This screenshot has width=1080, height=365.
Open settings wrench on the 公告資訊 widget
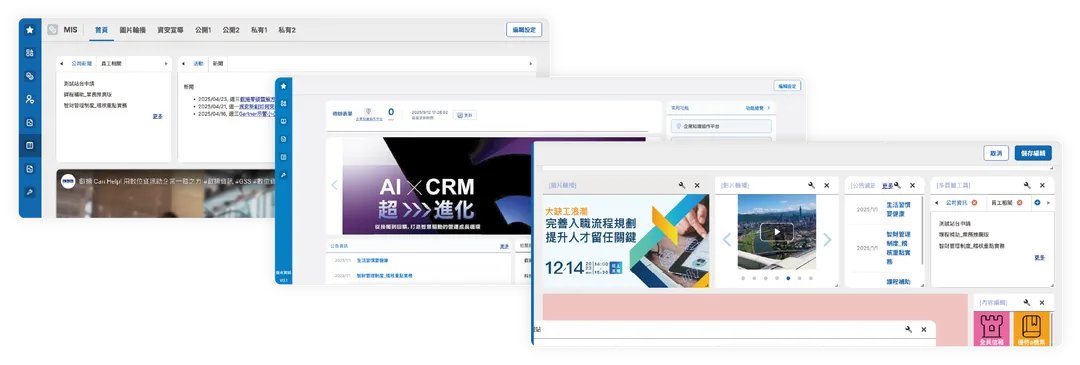pos(897,185)
